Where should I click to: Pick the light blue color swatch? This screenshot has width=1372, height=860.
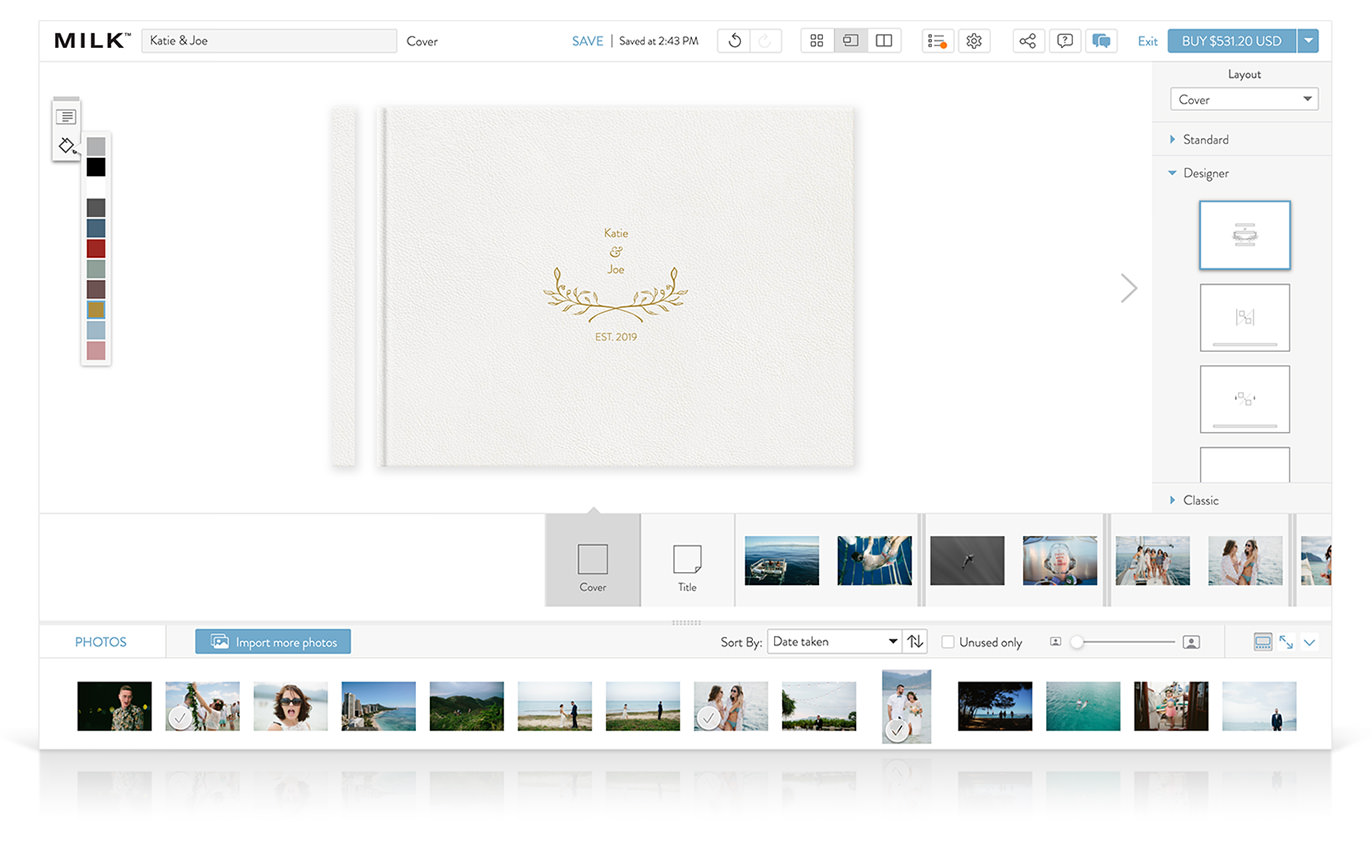tap(96, 330)
